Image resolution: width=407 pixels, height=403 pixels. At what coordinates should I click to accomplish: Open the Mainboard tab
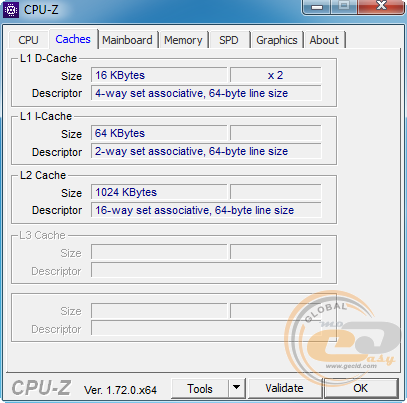(x=127, y=40)
